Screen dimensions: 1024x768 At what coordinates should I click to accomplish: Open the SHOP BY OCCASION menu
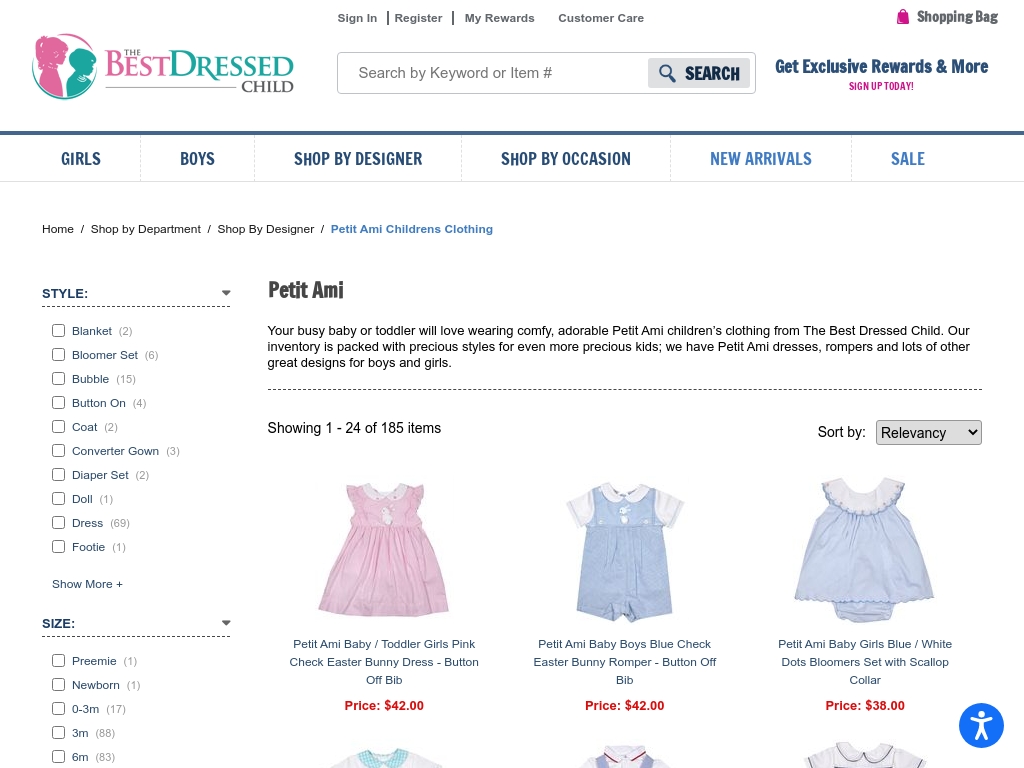565,158
